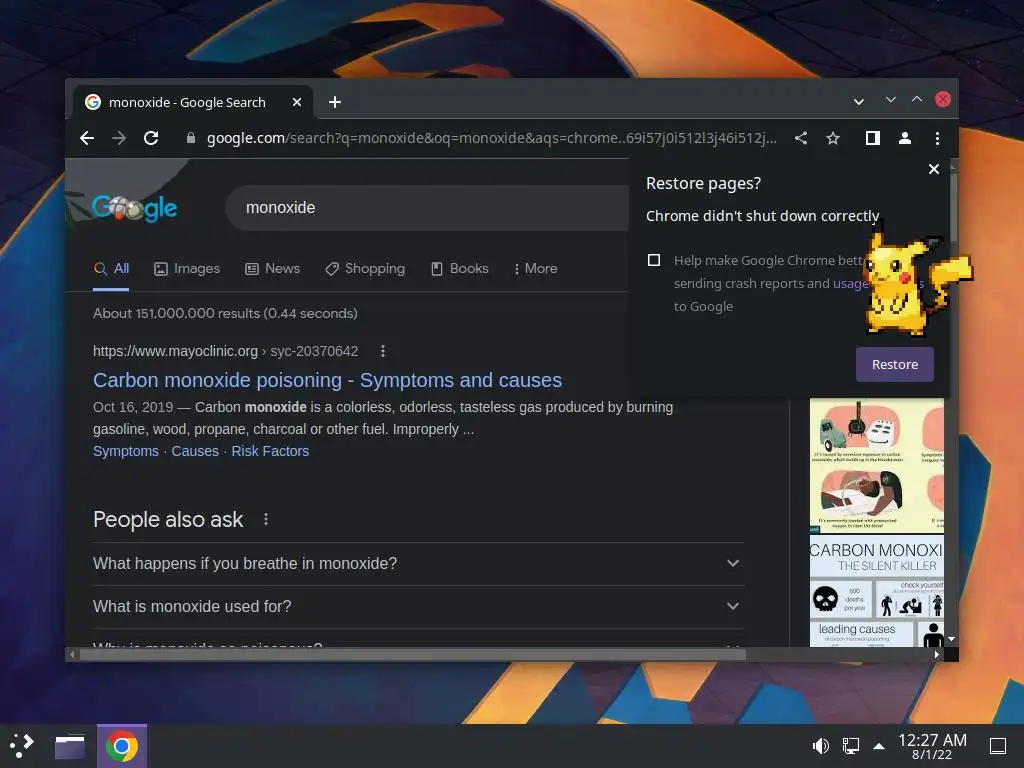Click the Restore button
1024x768 pixels.
click(x=895, y=364)
